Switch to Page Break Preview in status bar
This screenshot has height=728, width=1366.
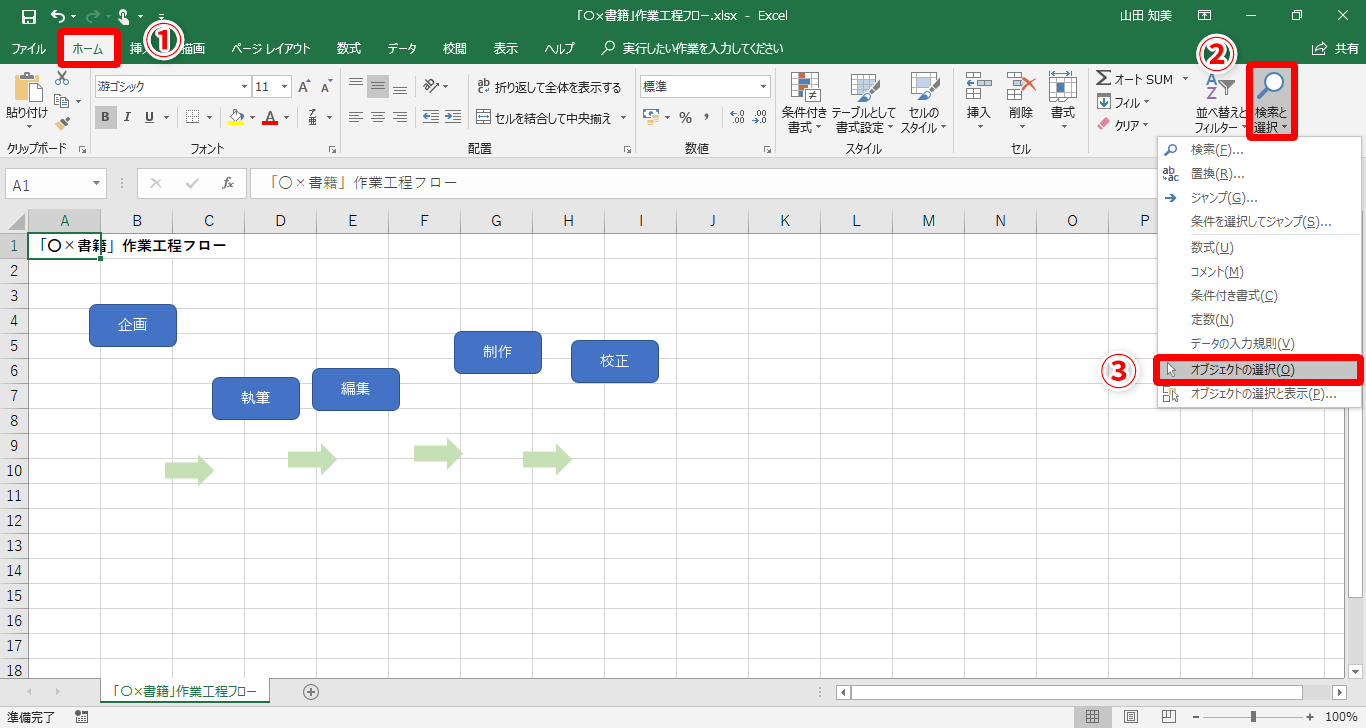[x=1169, y=716]
